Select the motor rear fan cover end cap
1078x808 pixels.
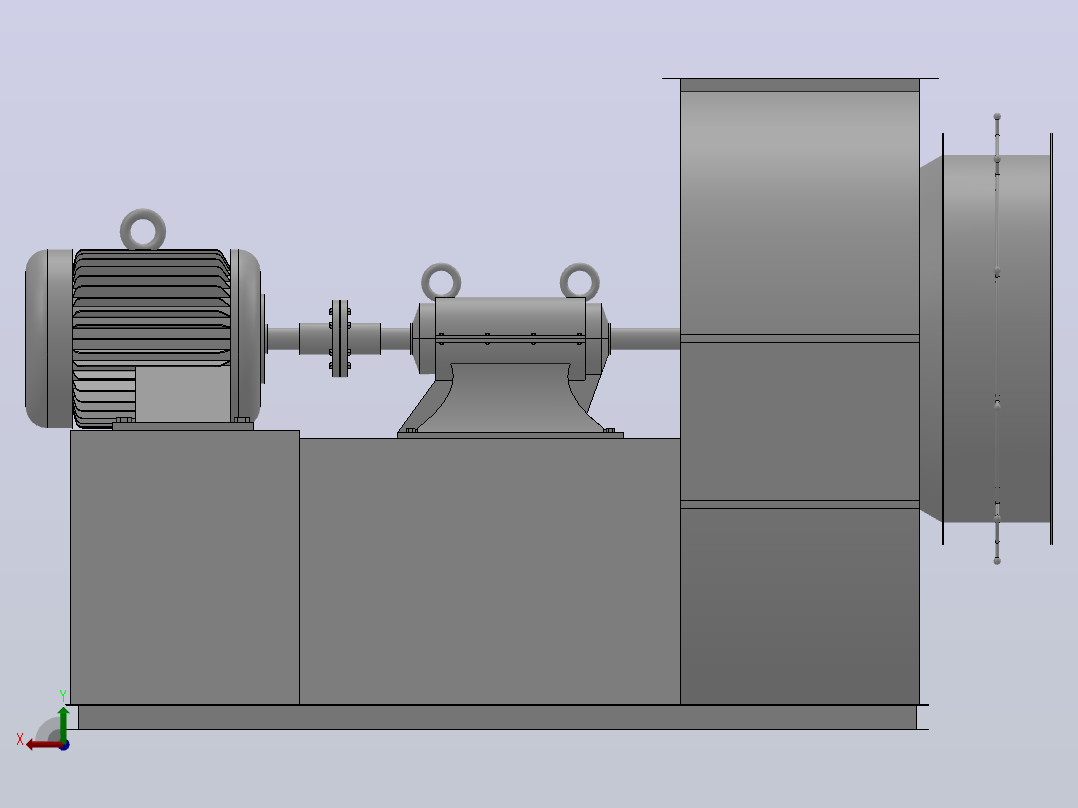(x=49, y=338)
